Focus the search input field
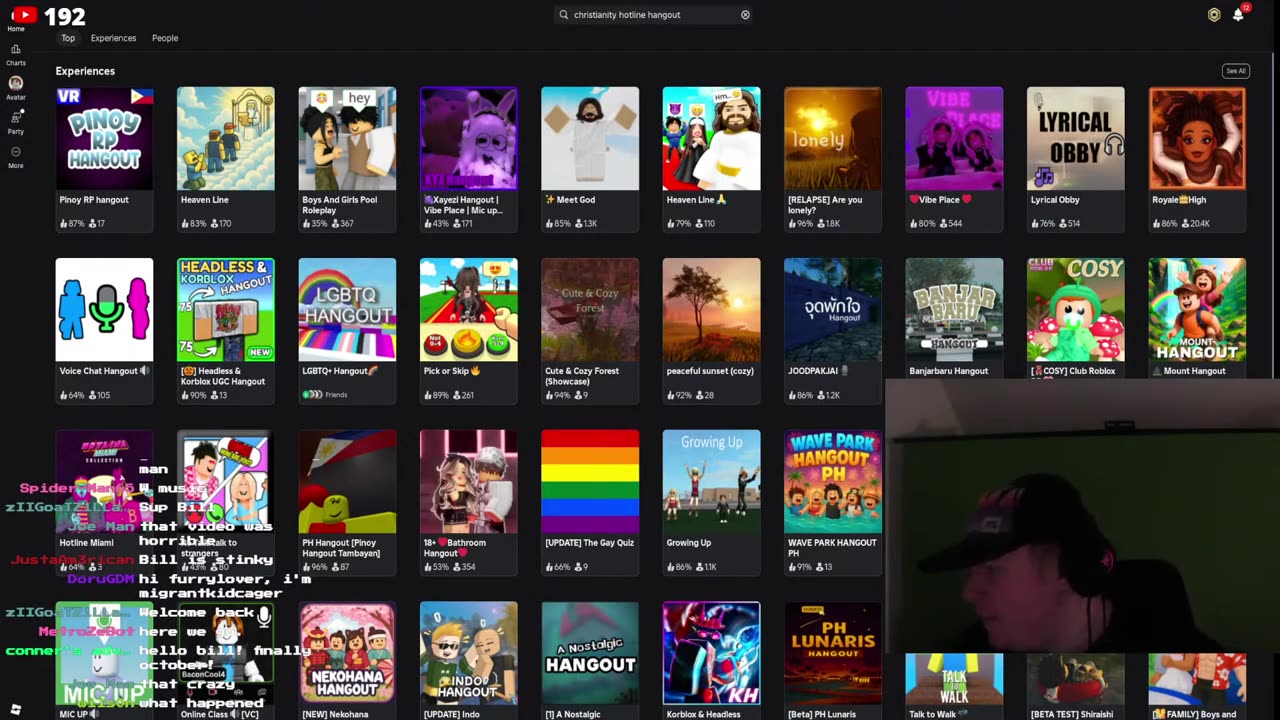Screen dimensions: 1280x720 (654, 15)
